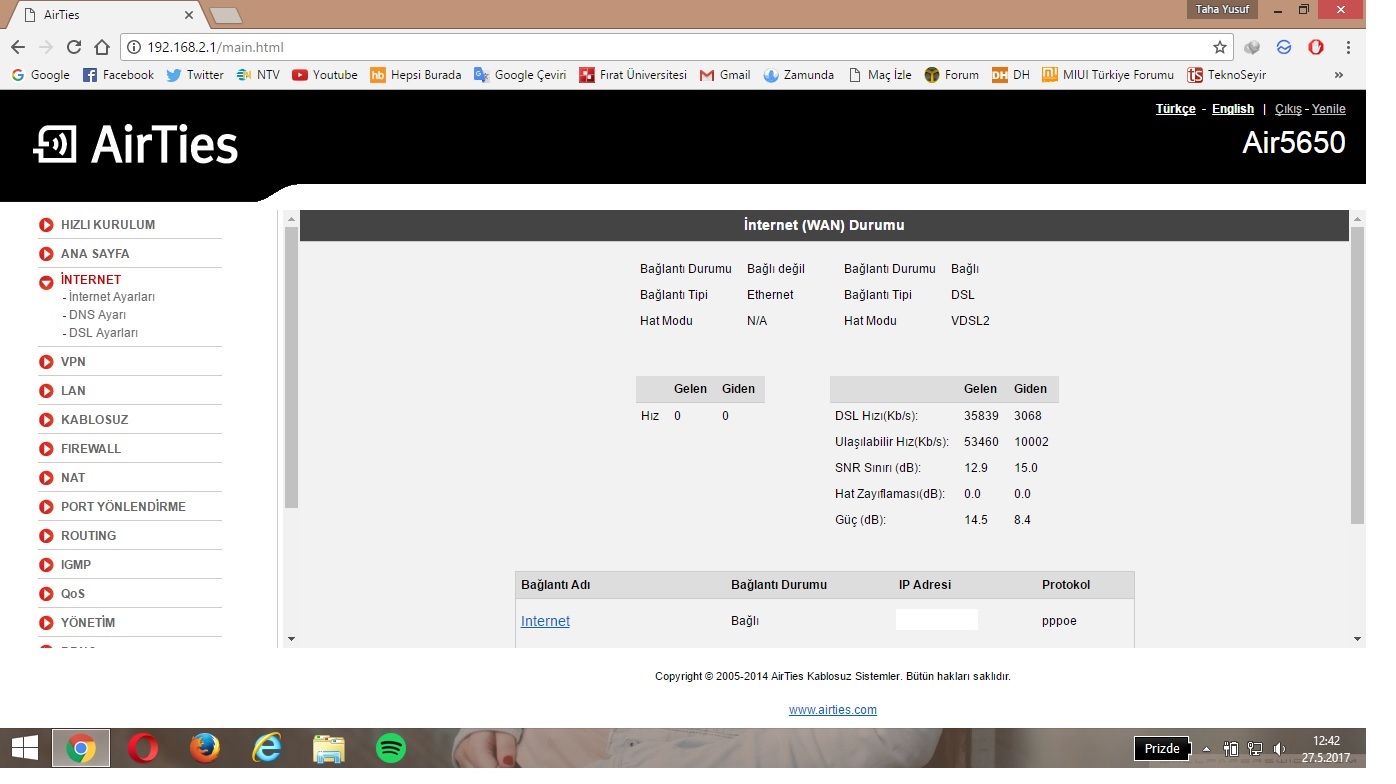
Task: Open the Zamunda bookmark
Action: point(798,75)
